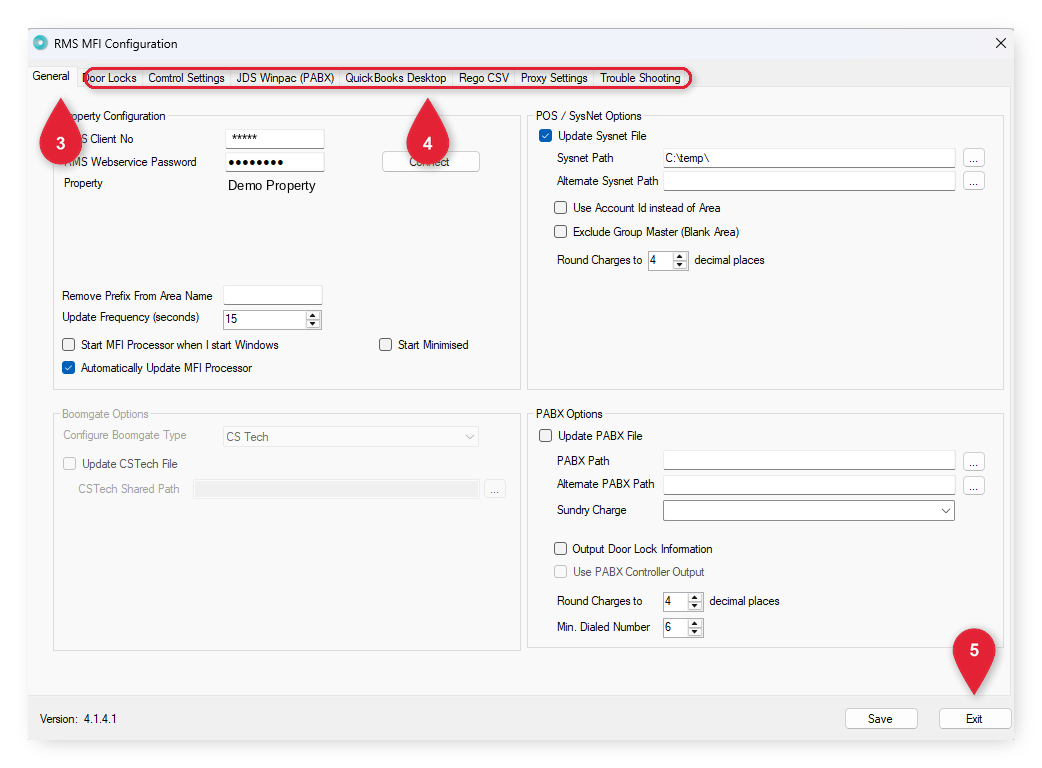1042x768 pixels.
Task: Click the RMS MFI Configuration app icon
Action: click(41, 43)
